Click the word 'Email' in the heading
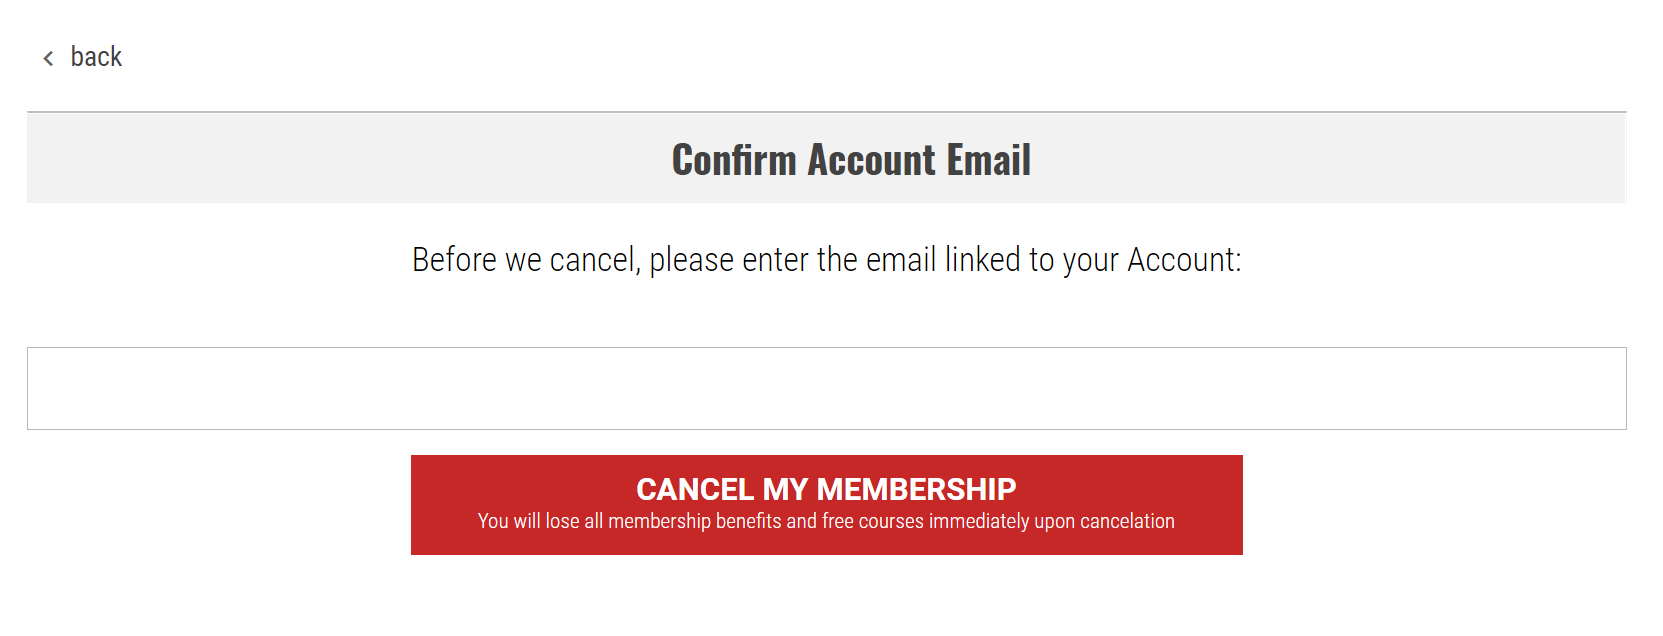This screenshot has width=1663, height=636. coord(989,160)
